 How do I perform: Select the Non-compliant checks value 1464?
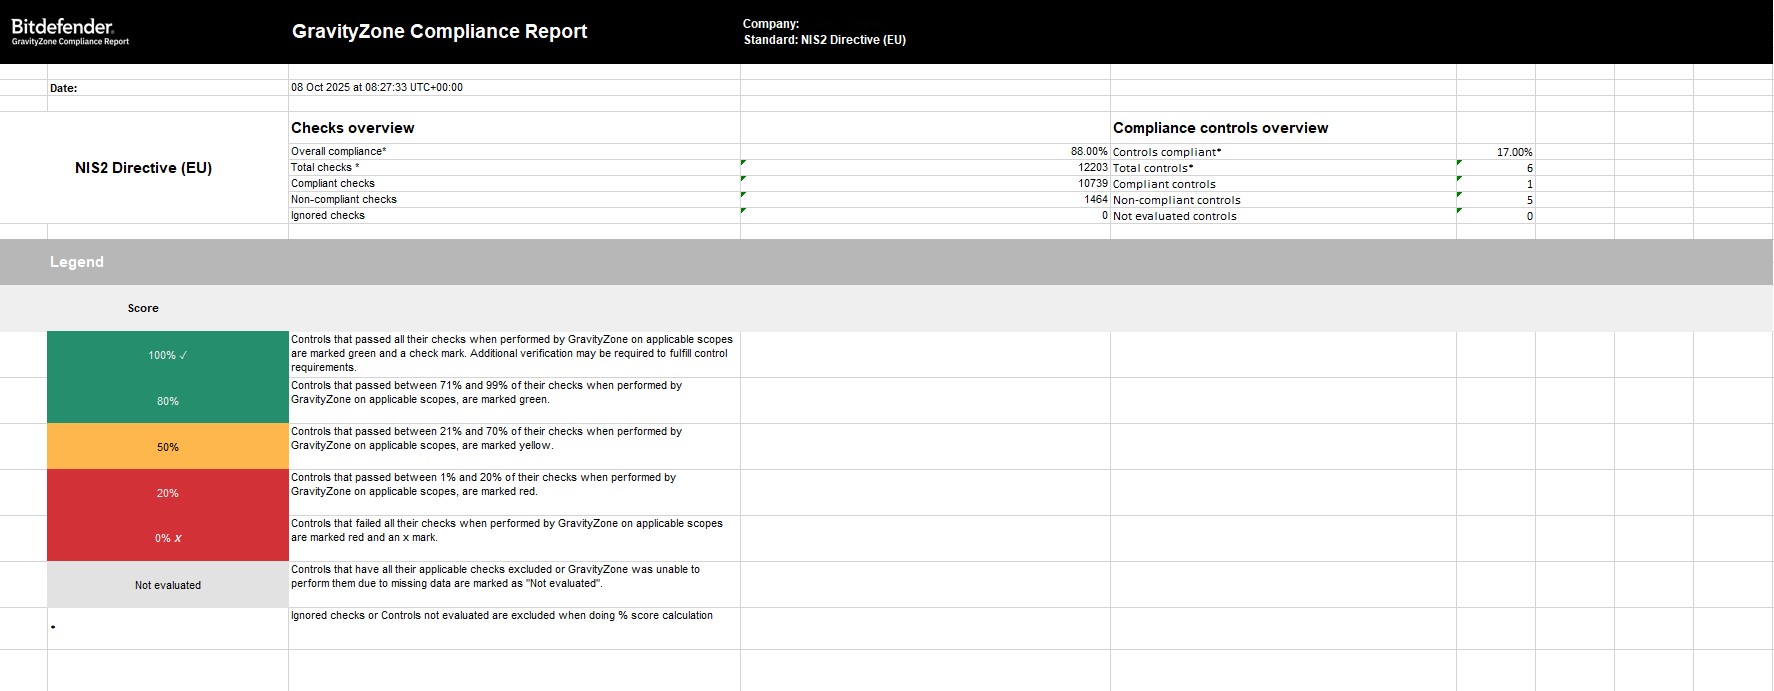(x=1095, y=200)
